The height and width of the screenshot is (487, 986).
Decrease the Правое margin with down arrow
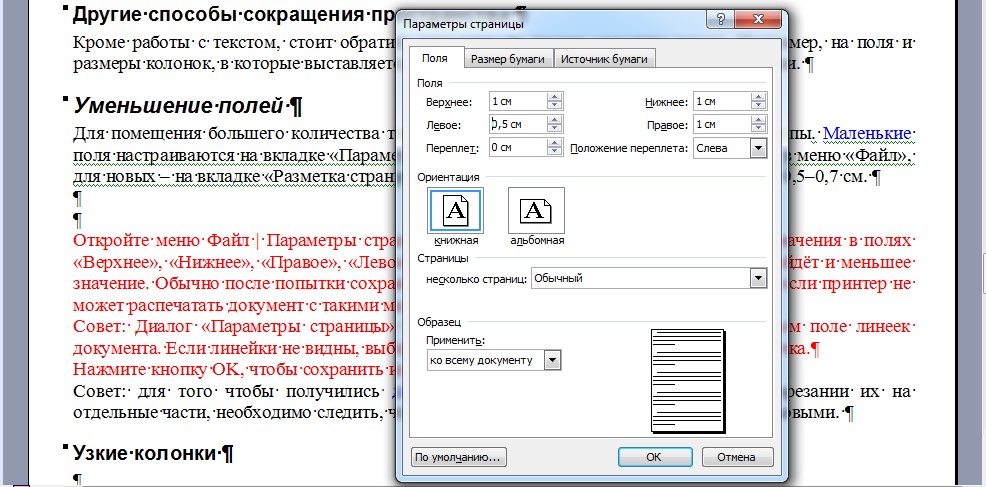(x=757, y=128)
